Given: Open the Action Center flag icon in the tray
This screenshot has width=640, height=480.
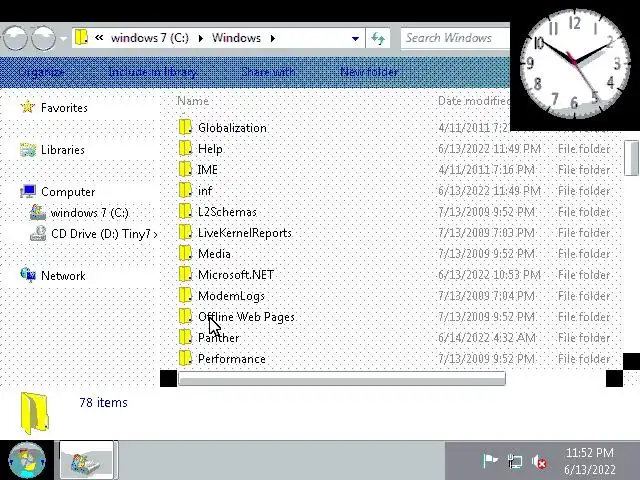Looking at the screenshot, I should click(490, 461).
